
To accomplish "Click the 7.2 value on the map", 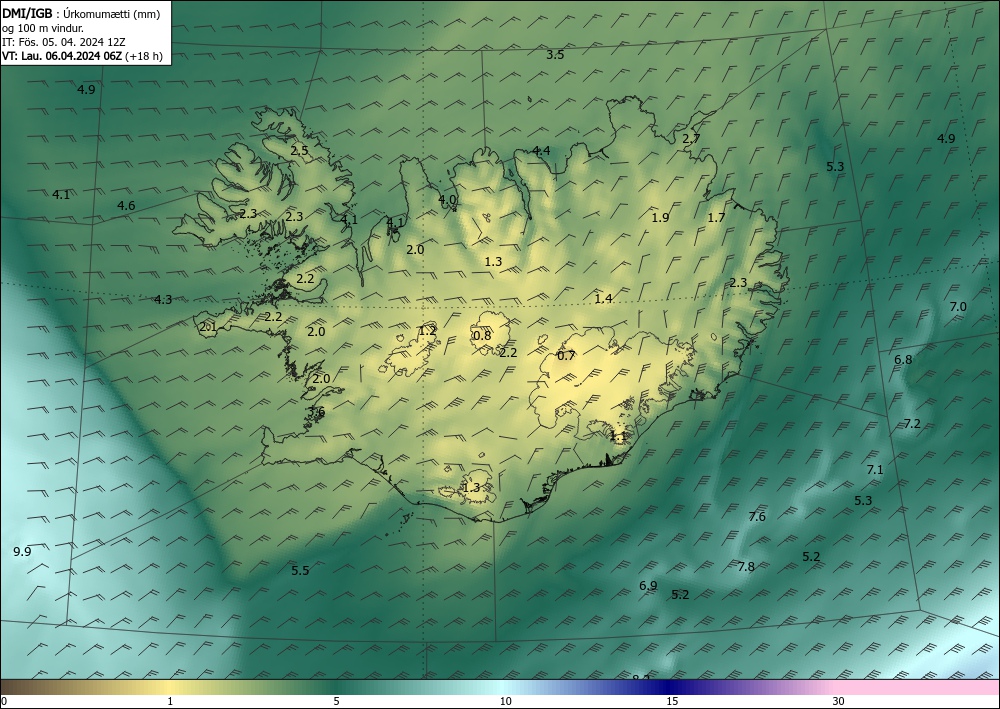I will point(912,423).
